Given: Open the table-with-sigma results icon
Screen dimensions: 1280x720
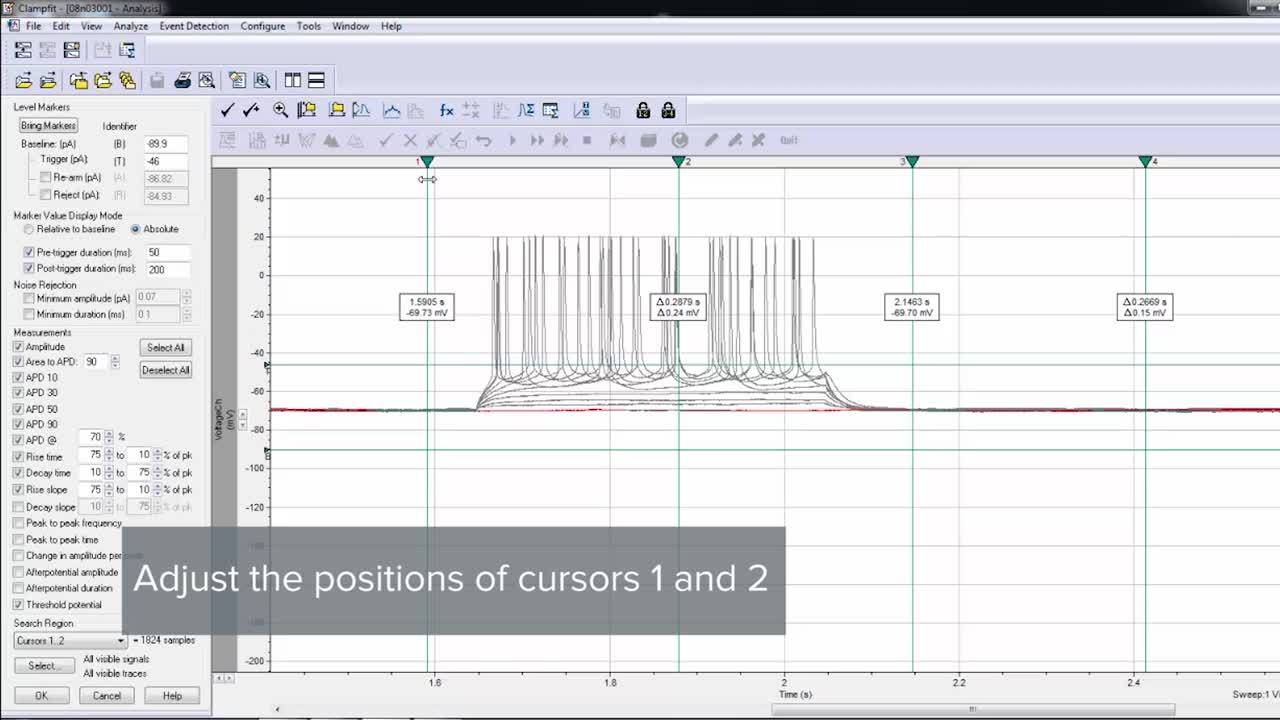Looking at the screenshot, I should (550, 110).
